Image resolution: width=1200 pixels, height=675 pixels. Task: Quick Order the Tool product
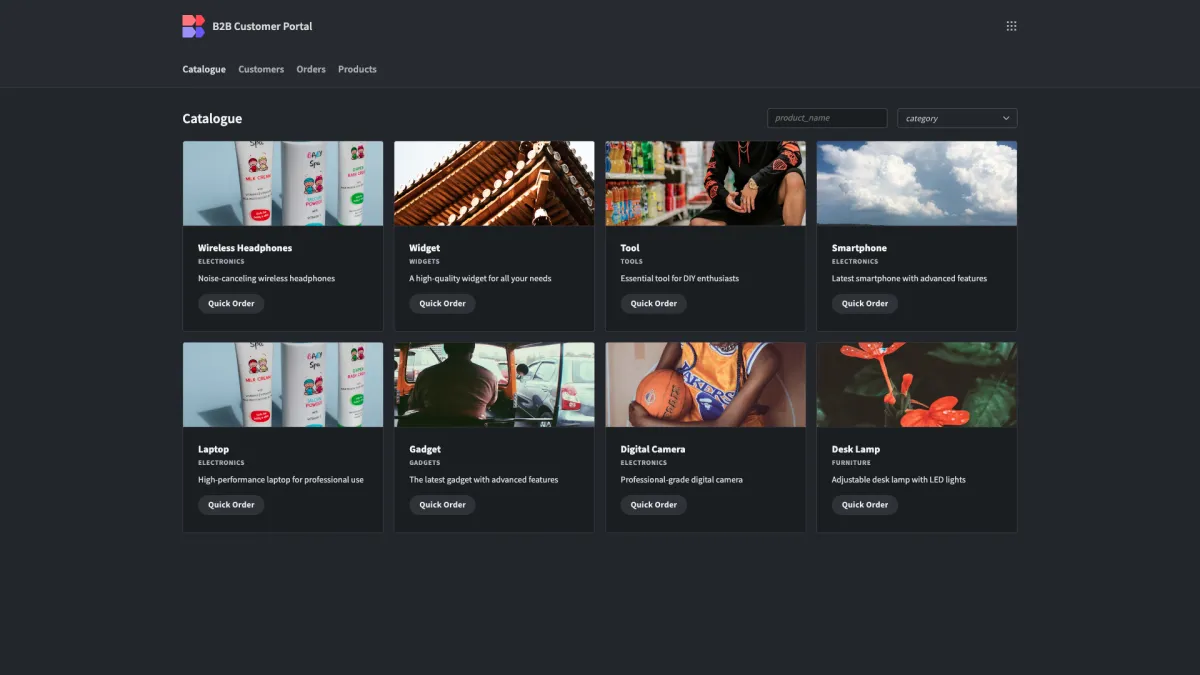click(654, 304)
